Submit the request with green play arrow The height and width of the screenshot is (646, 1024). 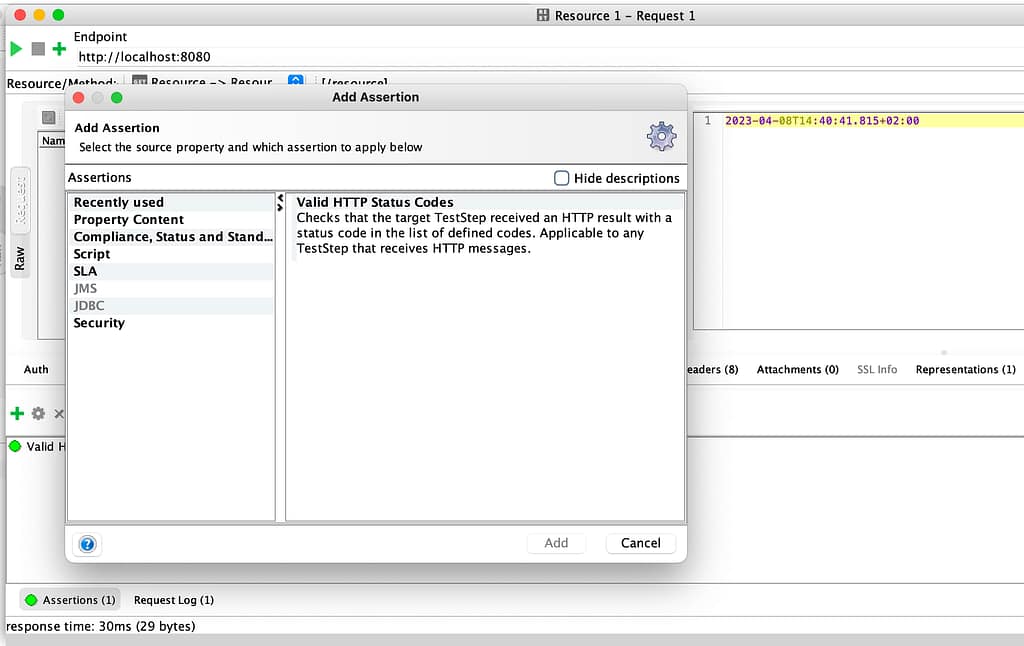pos(15,49)
